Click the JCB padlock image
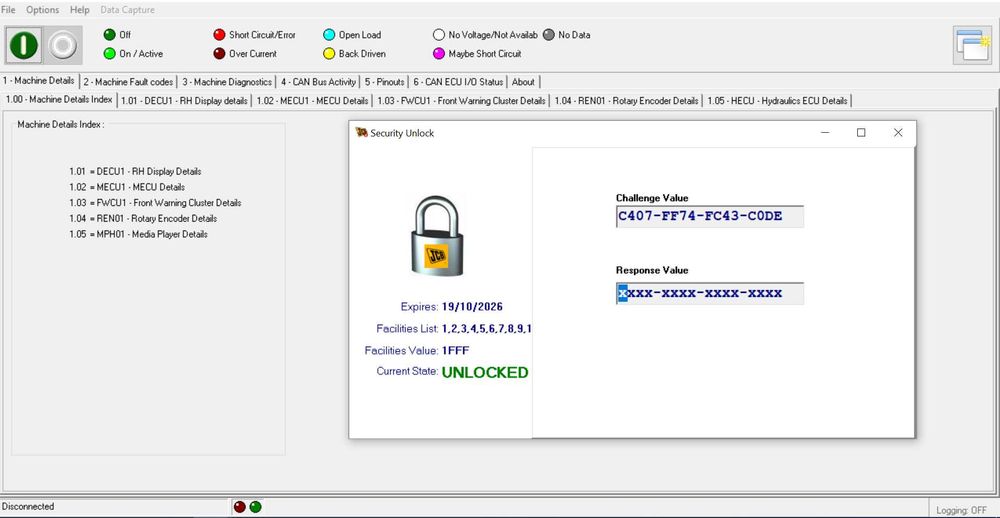The height and width of the screenshot is (518, 1000). click(437, 235)
